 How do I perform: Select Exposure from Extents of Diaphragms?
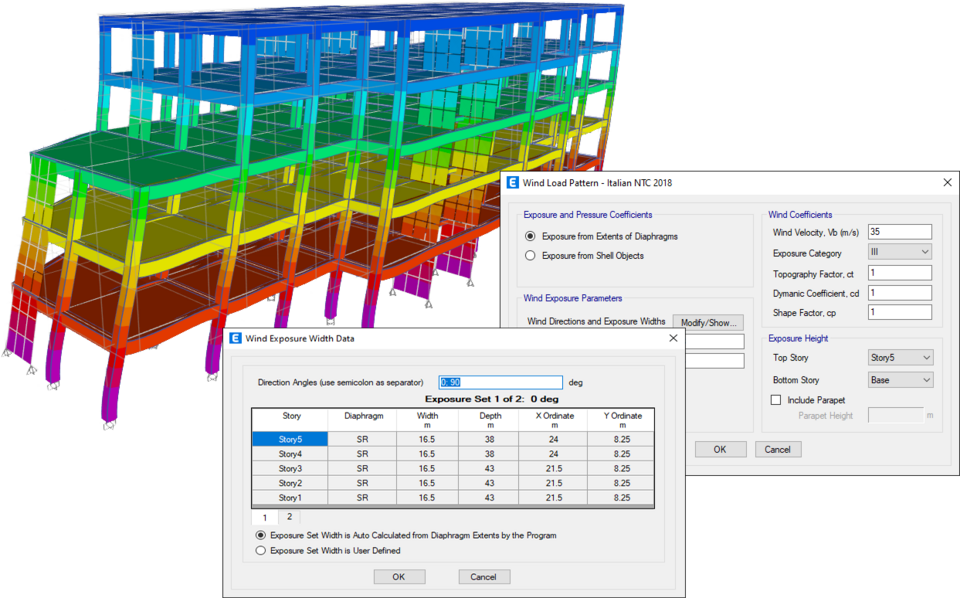(531, 235)
